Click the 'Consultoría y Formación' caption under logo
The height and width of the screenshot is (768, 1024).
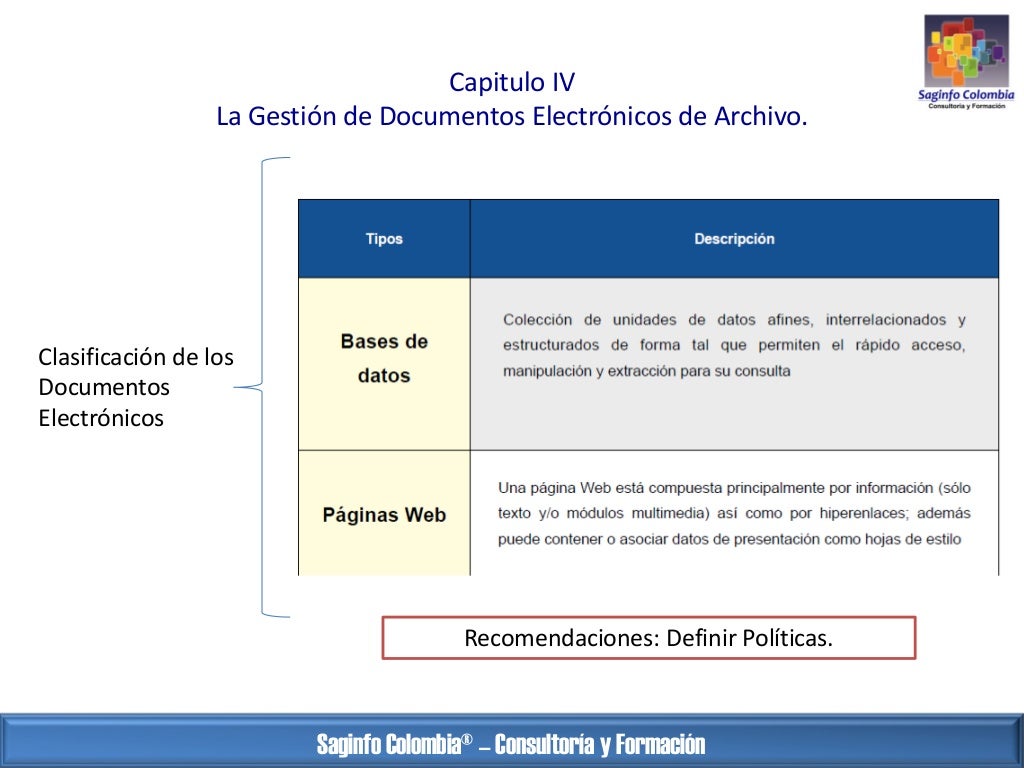click(967, 106)
